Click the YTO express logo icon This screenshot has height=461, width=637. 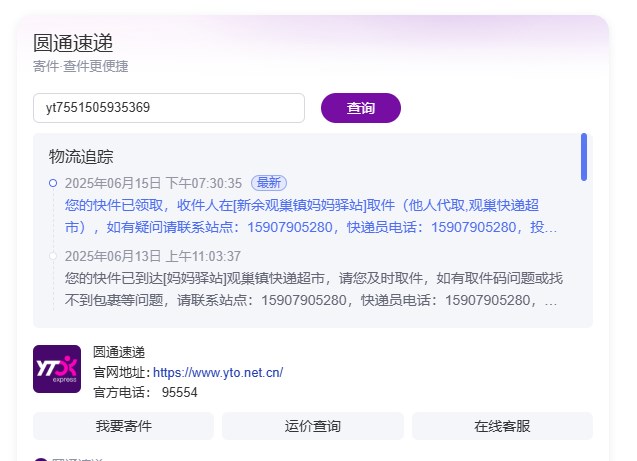tap(57, 369)
